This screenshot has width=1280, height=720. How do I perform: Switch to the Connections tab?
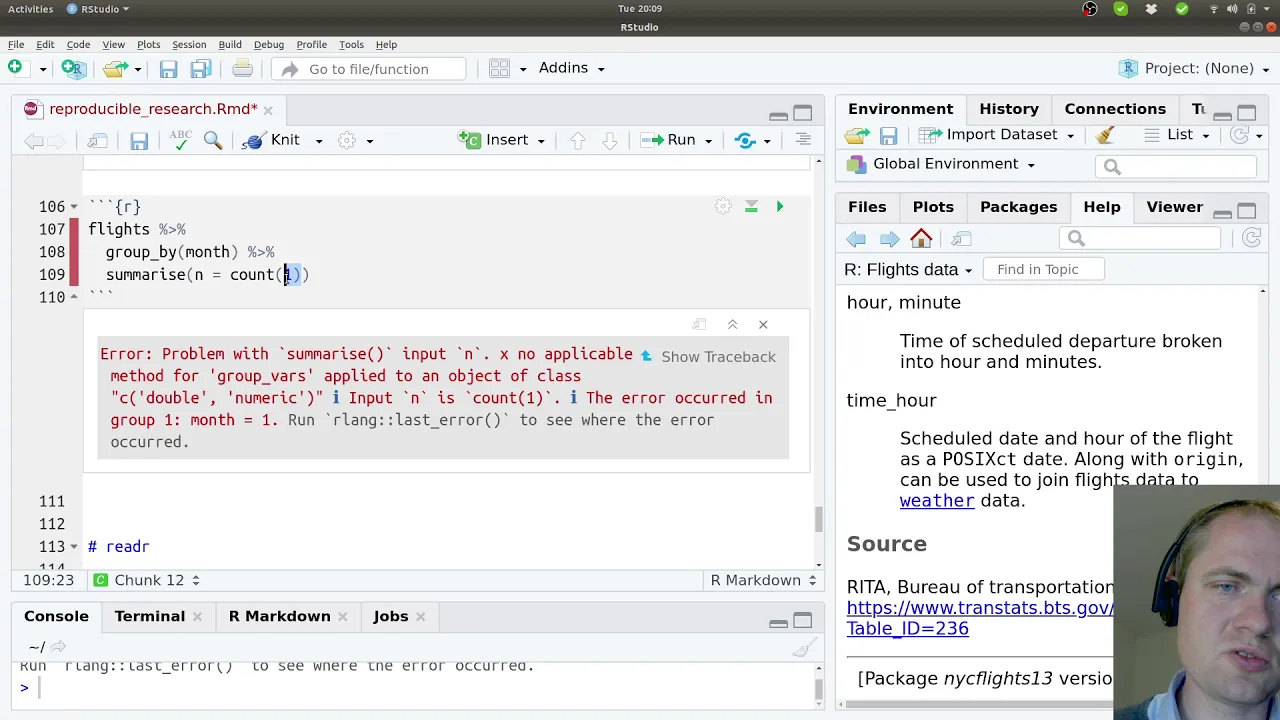(1115, 109)
